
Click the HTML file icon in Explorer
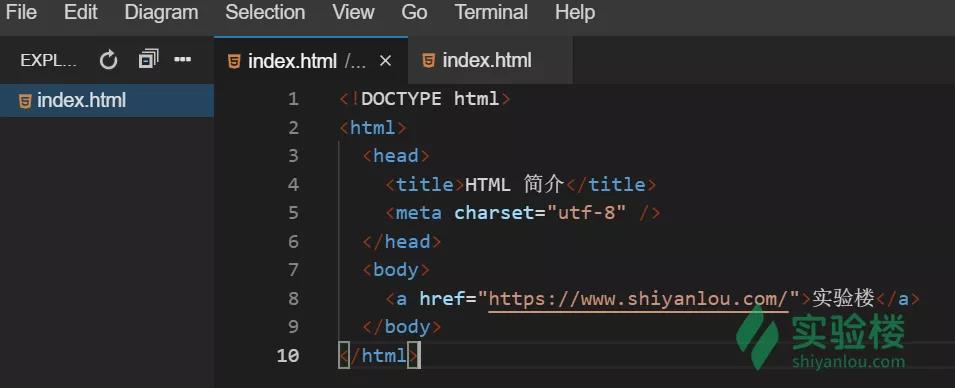[x=25, y=101]
